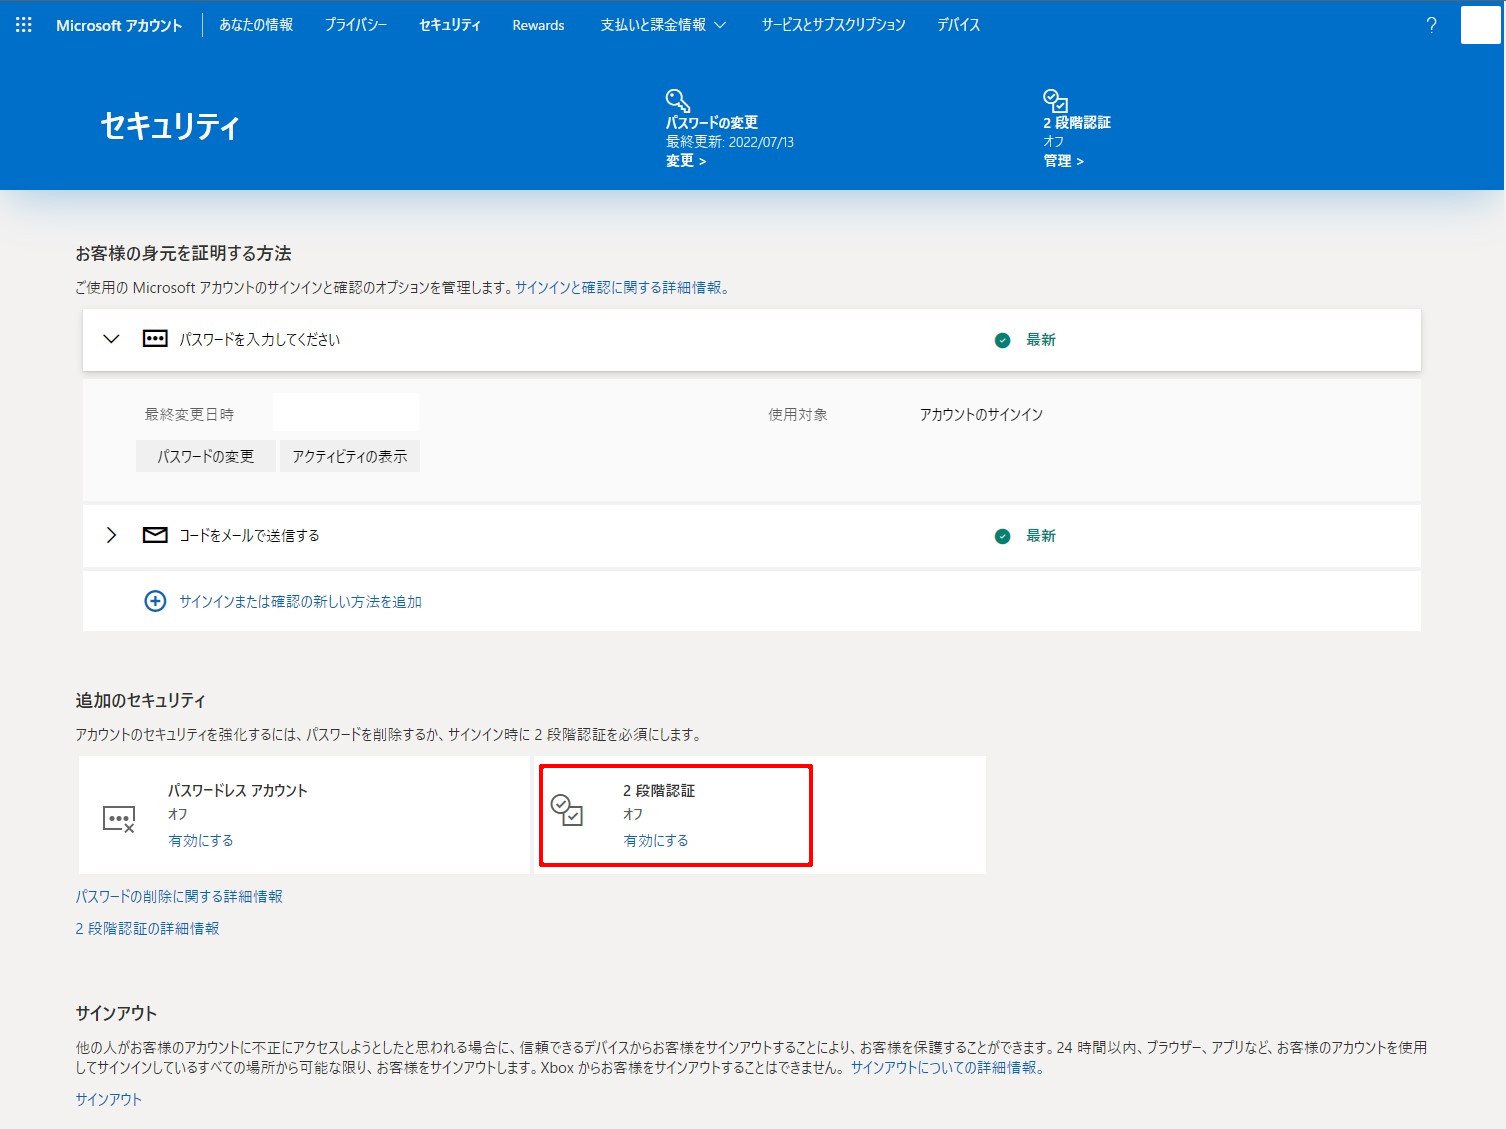Click the help question mark icon

tap(1431, 25)
